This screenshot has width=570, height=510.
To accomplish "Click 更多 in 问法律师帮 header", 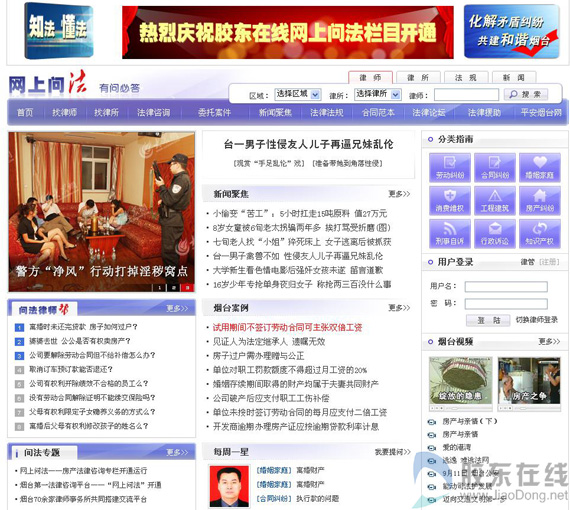I will pyautogui.click(x=177, y=308).
